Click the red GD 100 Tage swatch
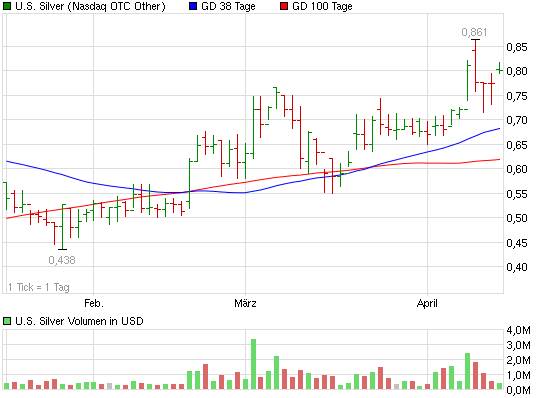 (284, 6)
